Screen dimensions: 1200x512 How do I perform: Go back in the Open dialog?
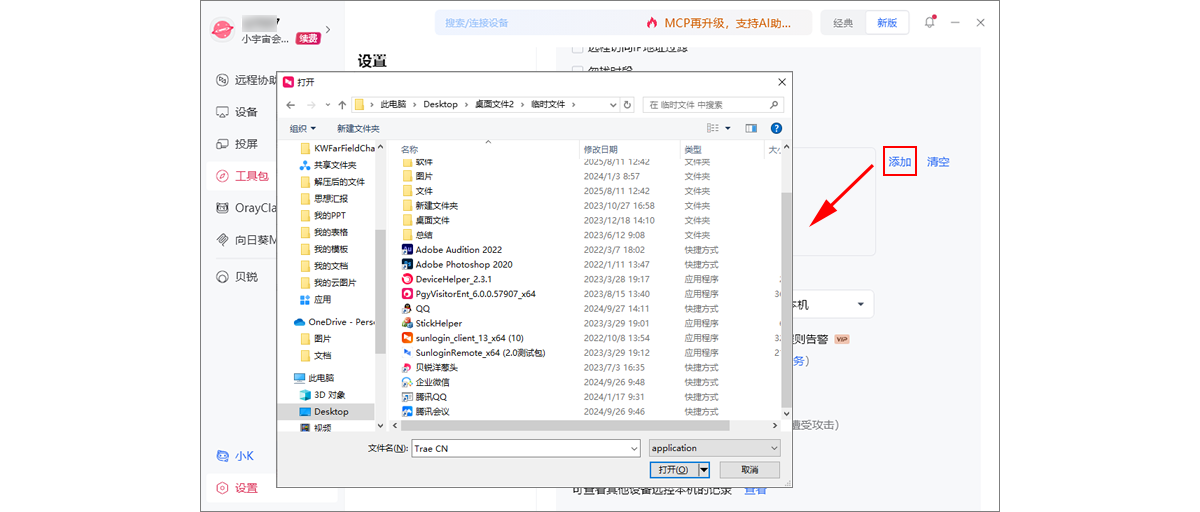click(291, 104)
